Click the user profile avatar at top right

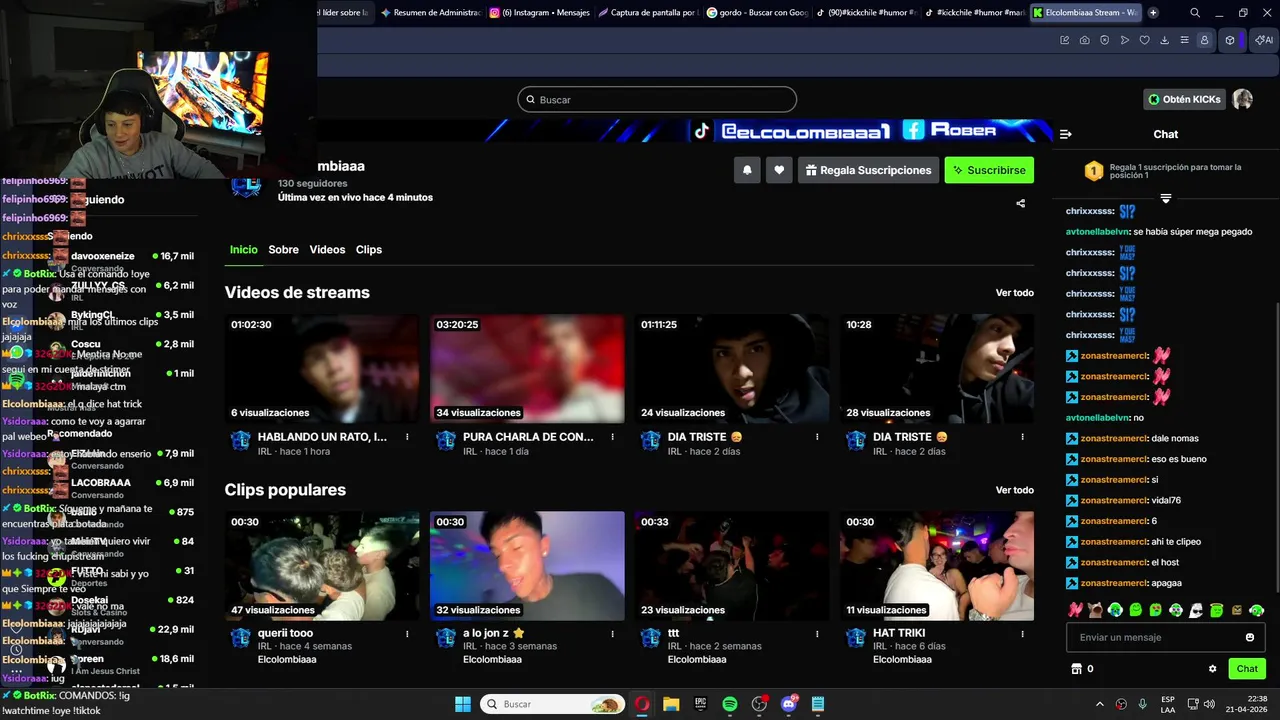(1243, 99)
